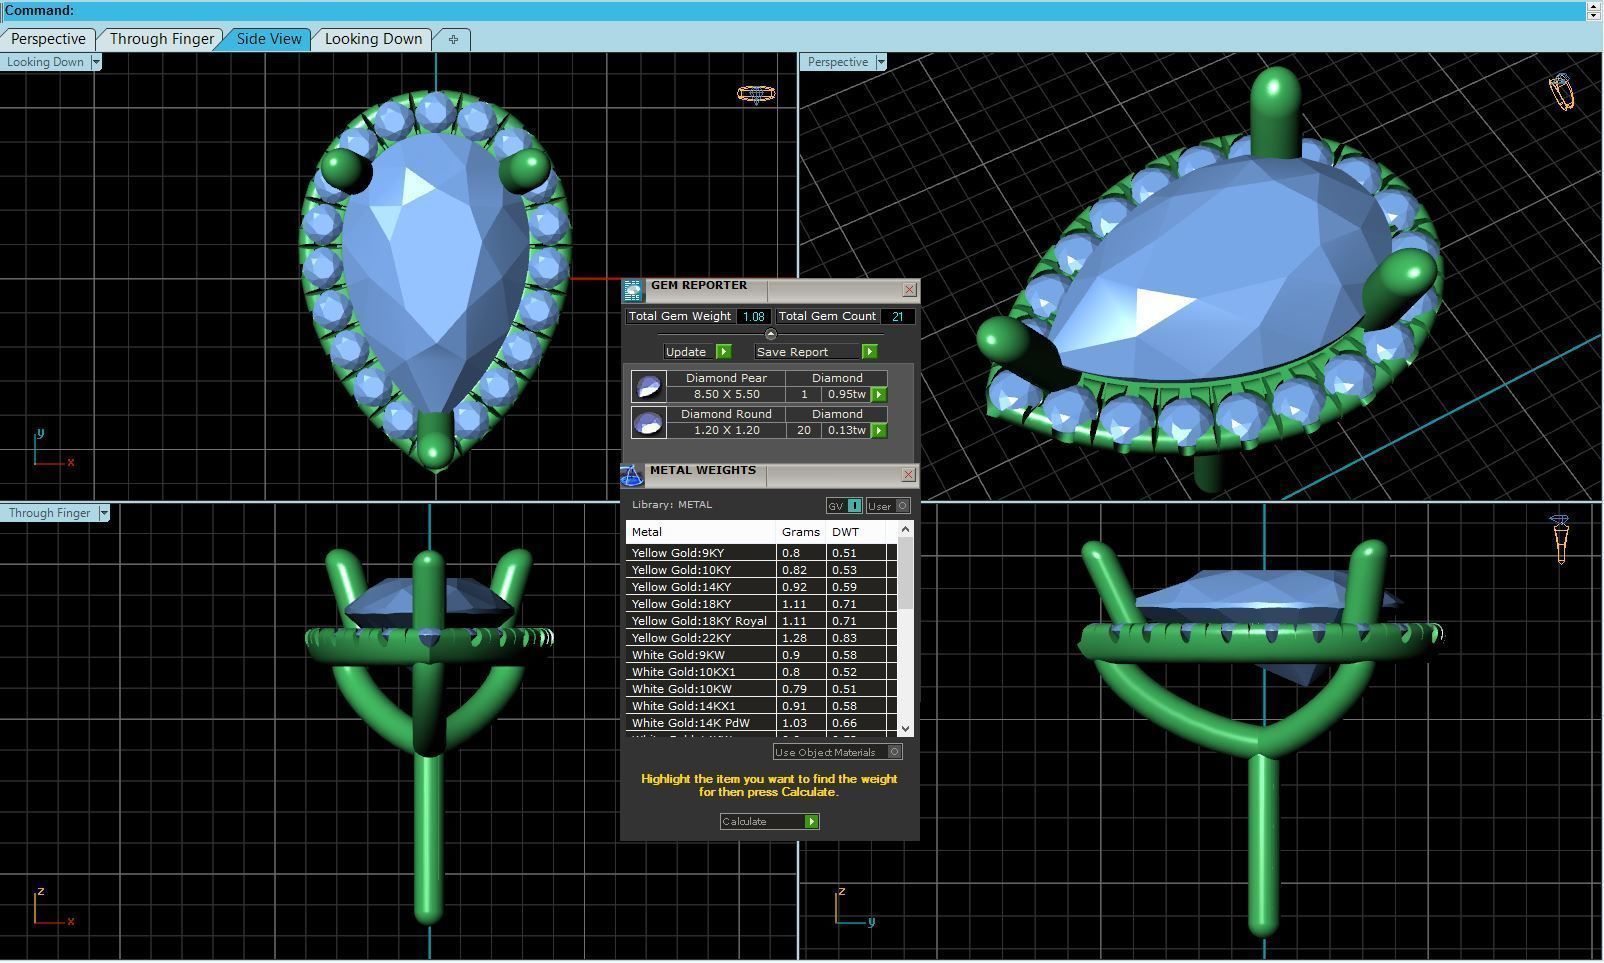Screen dimensions: 1604x963
Task: Select the Yellow Gold:10KY row
Action: (x=760, y=570)
